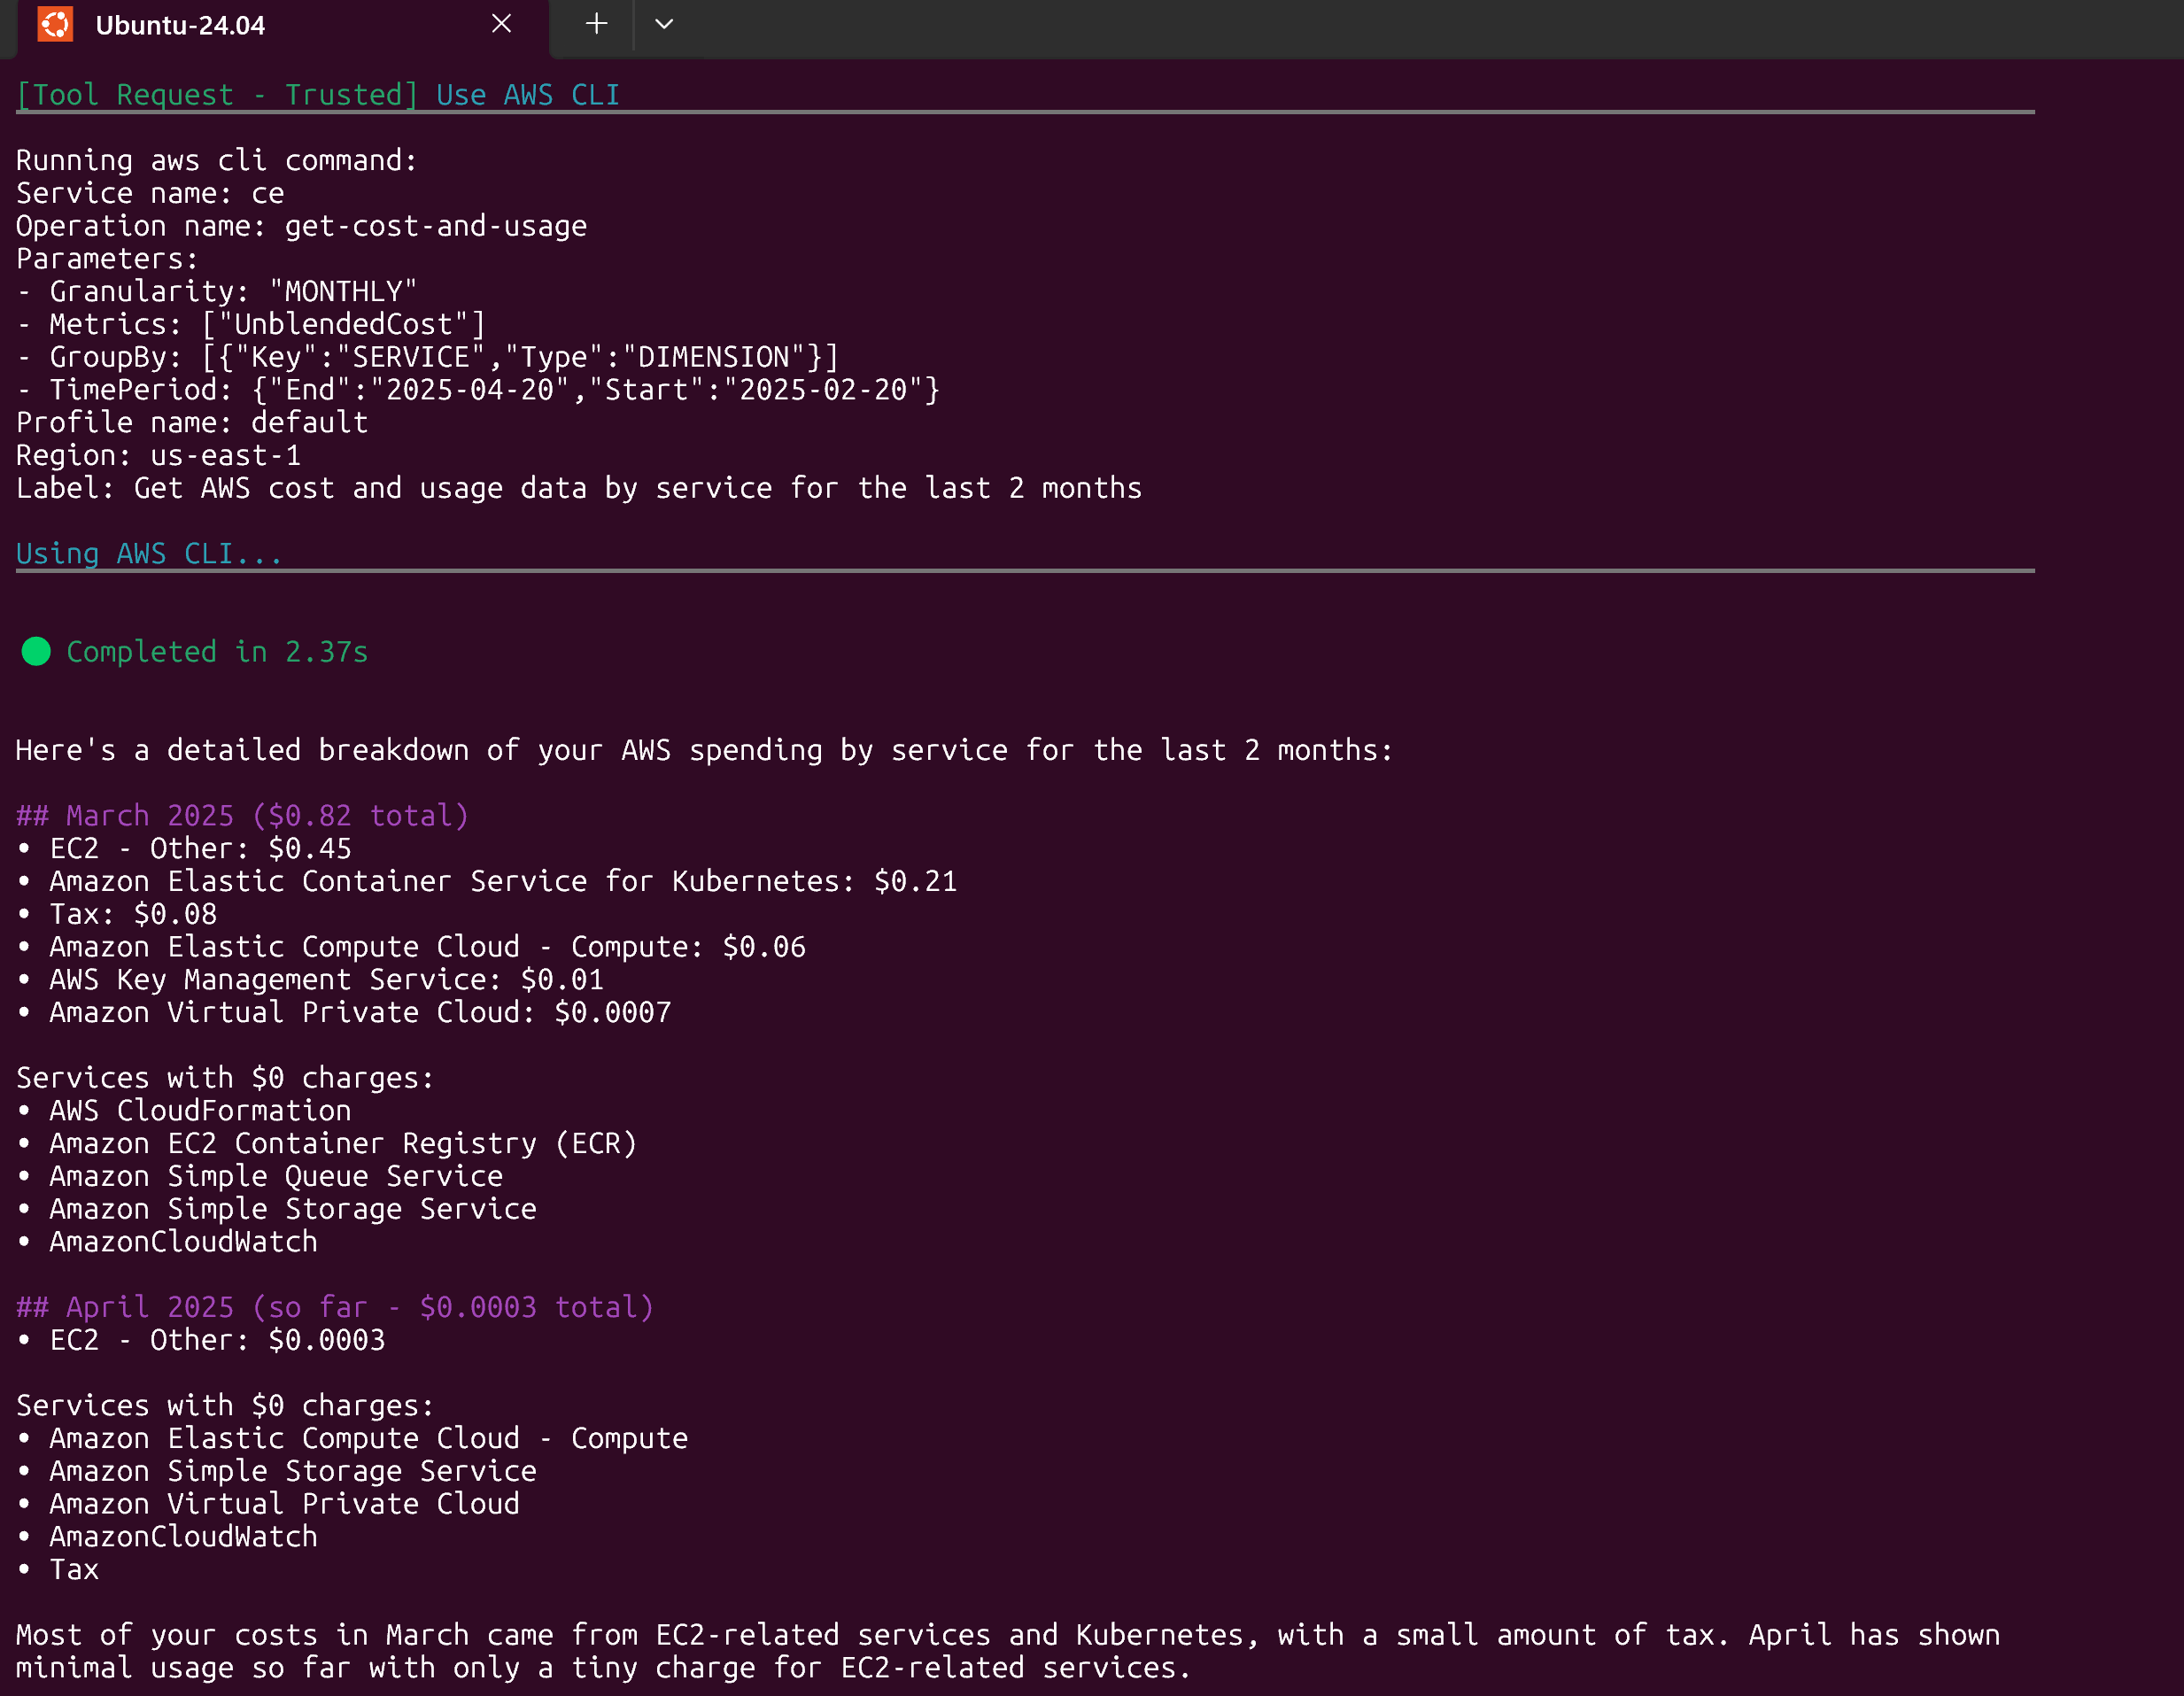Click the March 2025 total heading

242,815
